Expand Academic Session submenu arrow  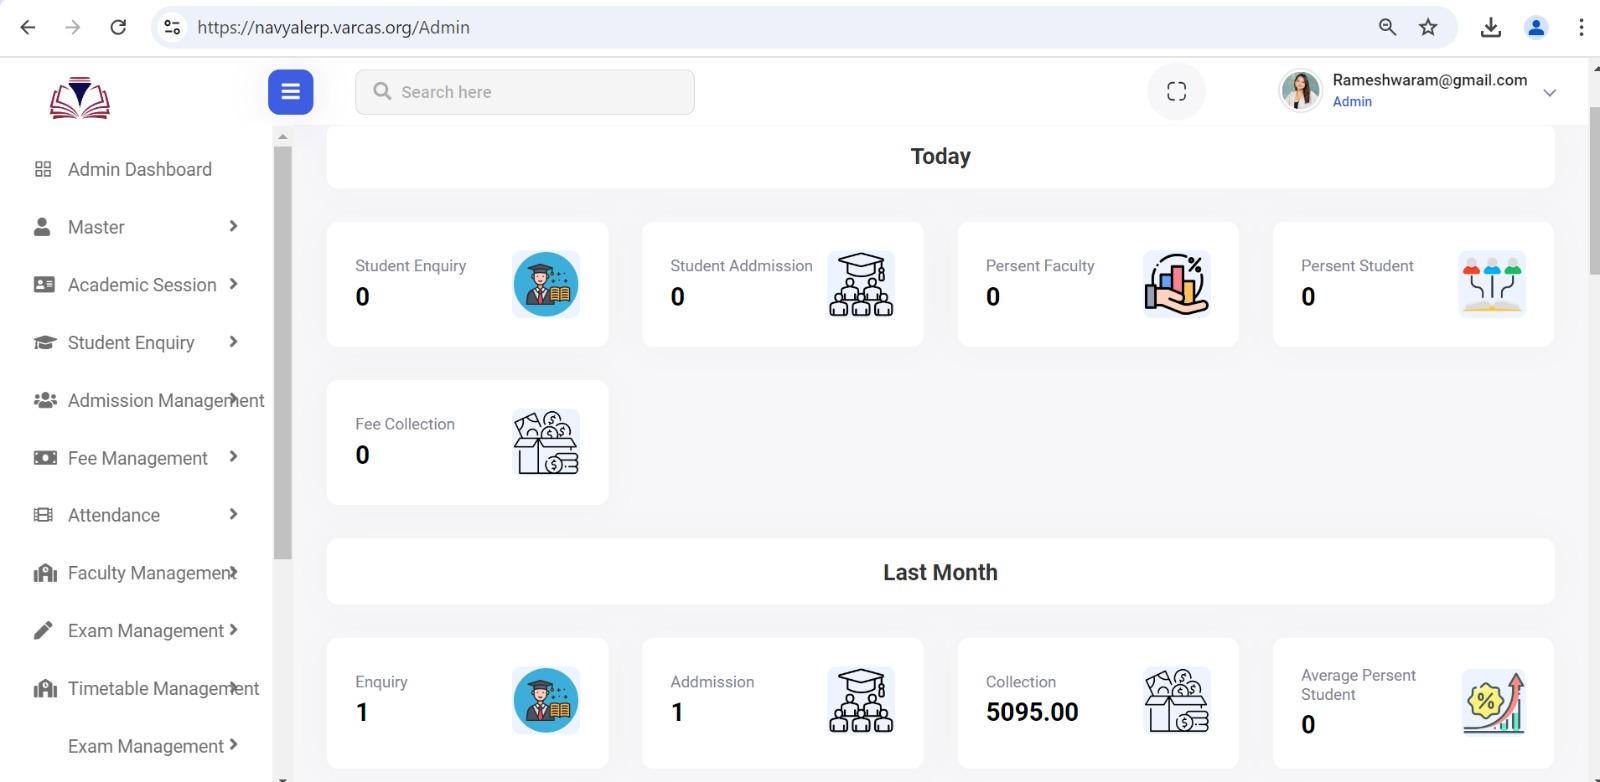233,284
